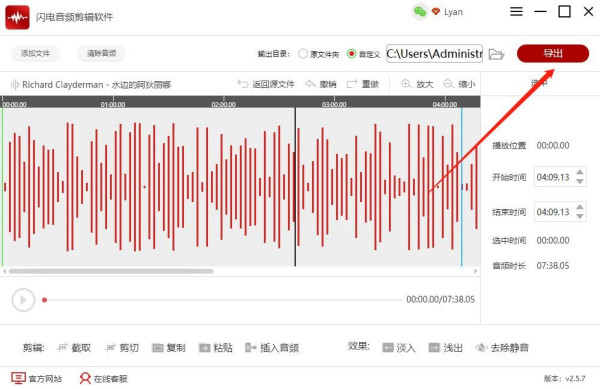Undo with the 撤销 icon
600x389 pixels.
[310, 84]
